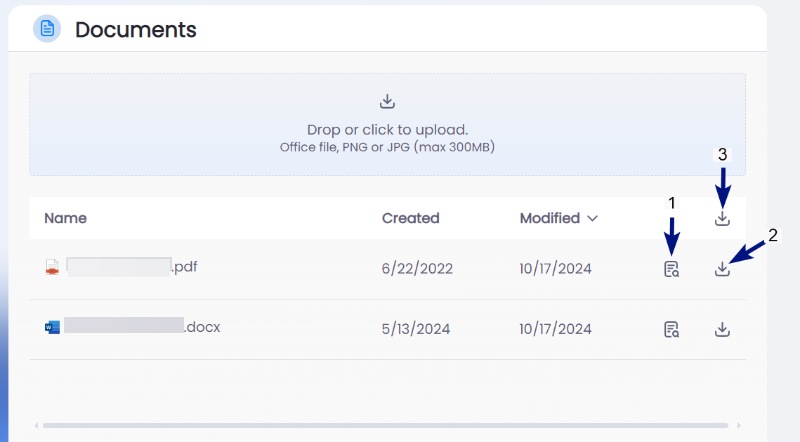Preview the .docx document
The height and width of the screenshot is (442, 800).
[x=671, y=329]
